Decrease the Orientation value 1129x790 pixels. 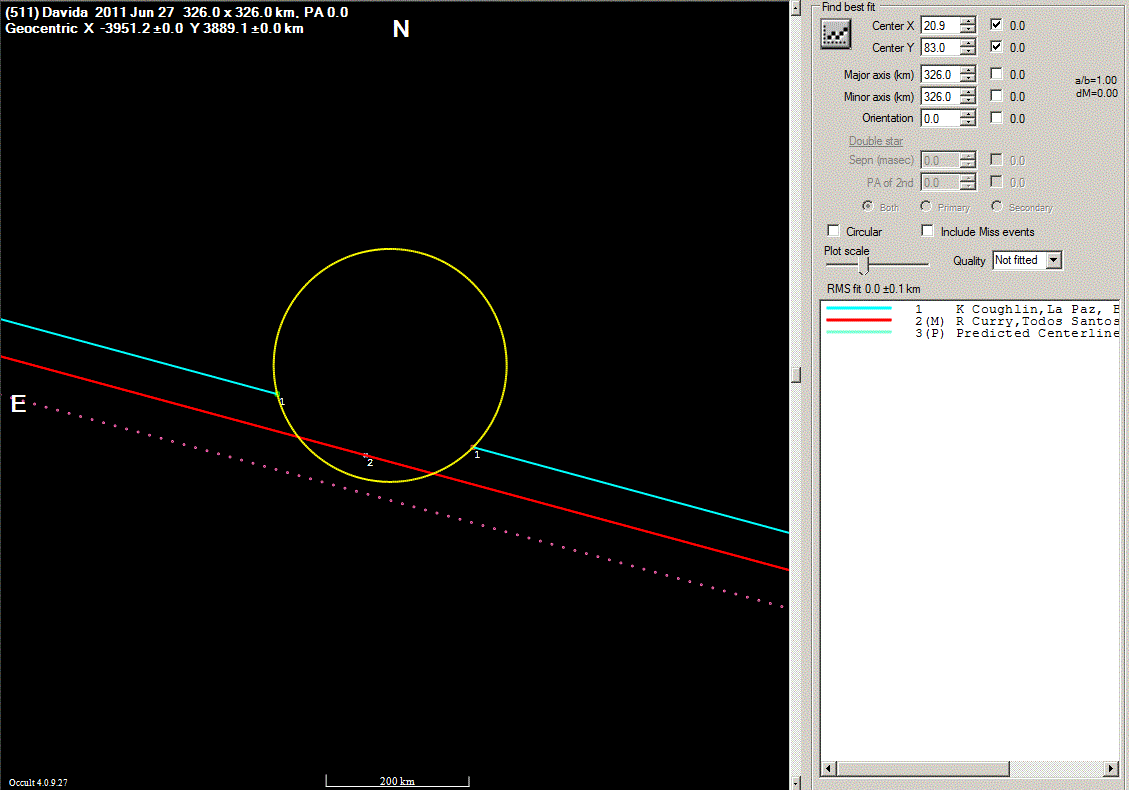[x=968, y=122]
